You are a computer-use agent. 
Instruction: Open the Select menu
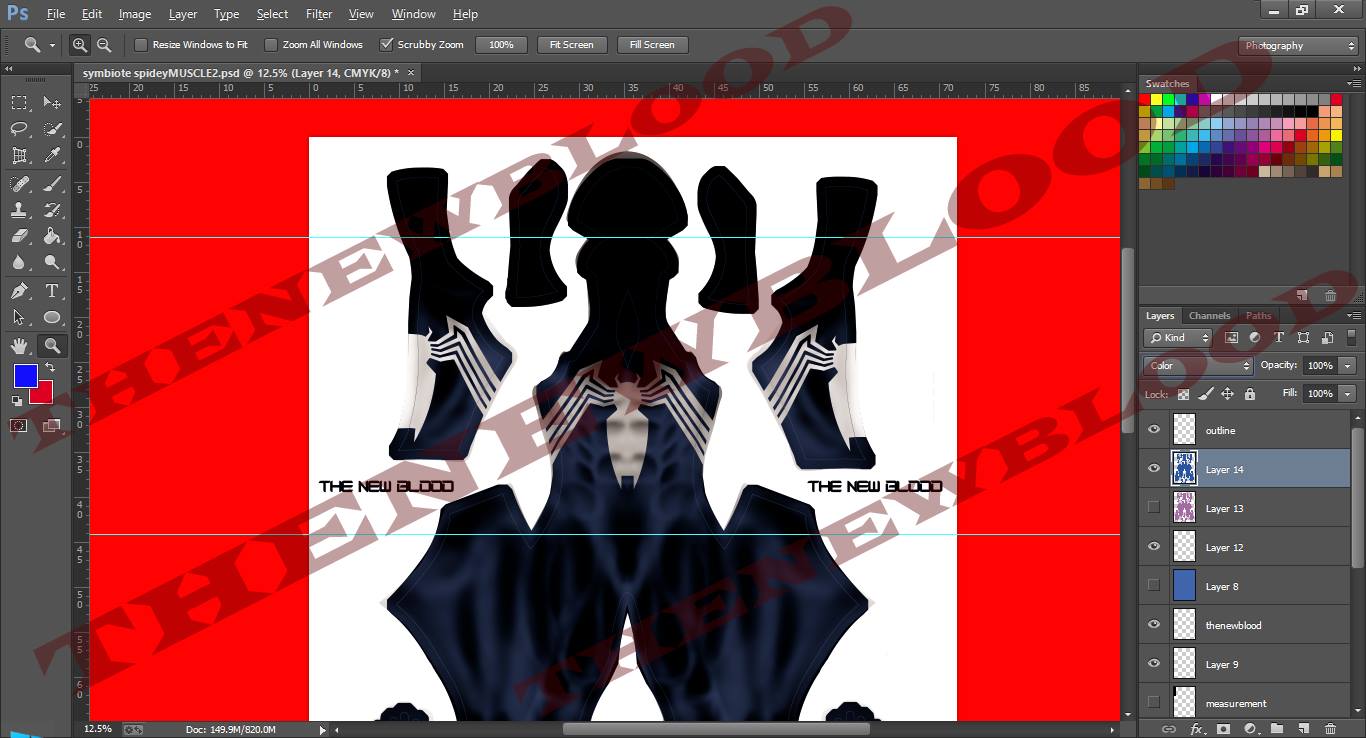272,14
